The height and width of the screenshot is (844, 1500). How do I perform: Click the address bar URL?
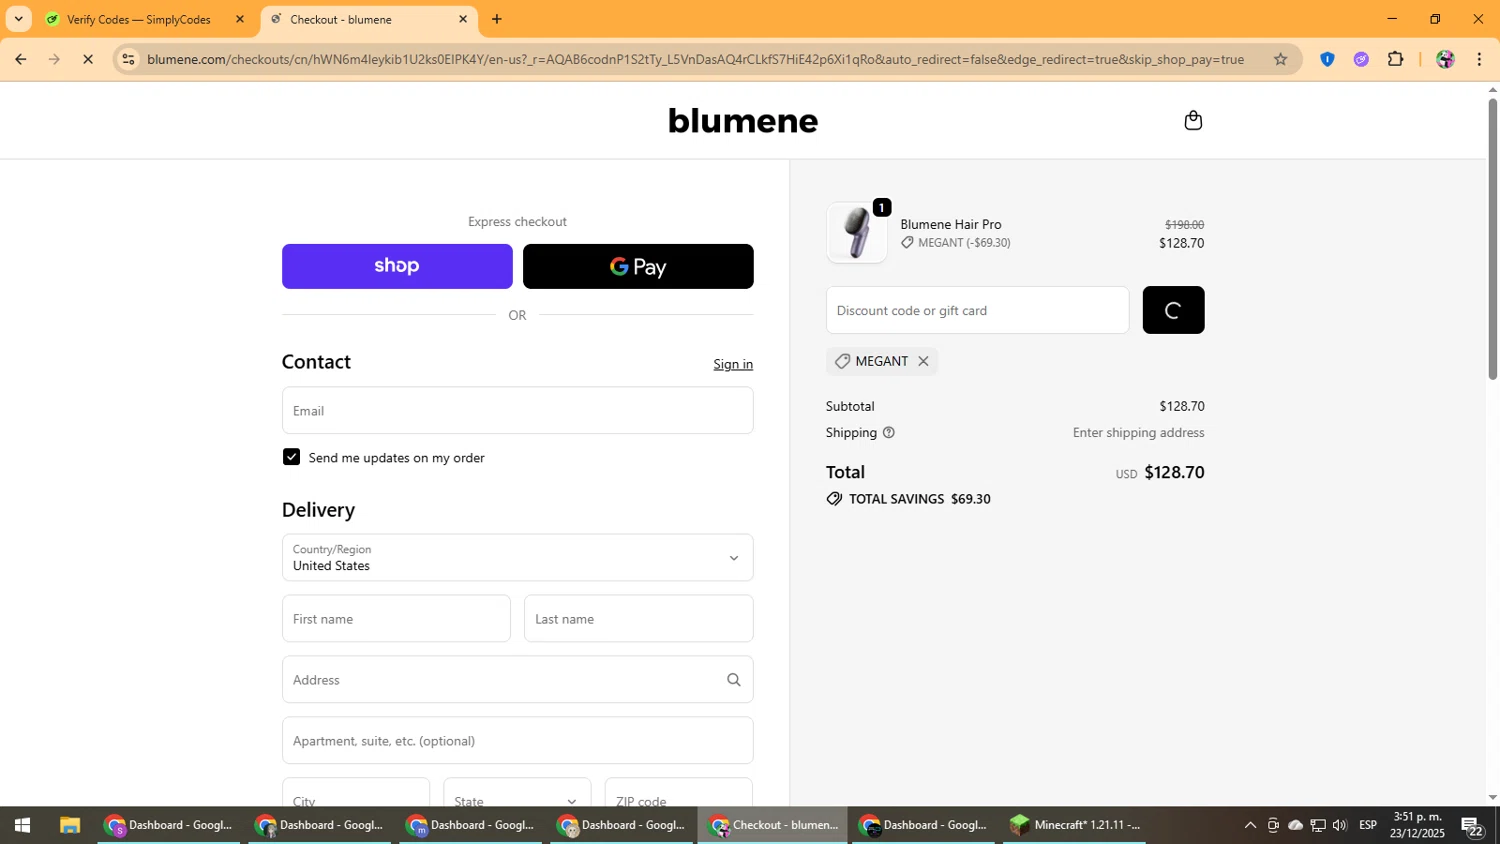click(x=695, y=59)
